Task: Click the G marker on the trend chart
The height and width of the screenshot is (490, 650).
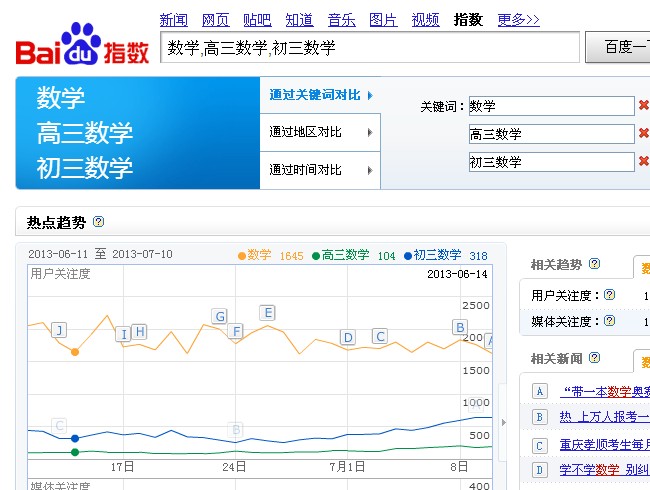Action: [219, 316]
